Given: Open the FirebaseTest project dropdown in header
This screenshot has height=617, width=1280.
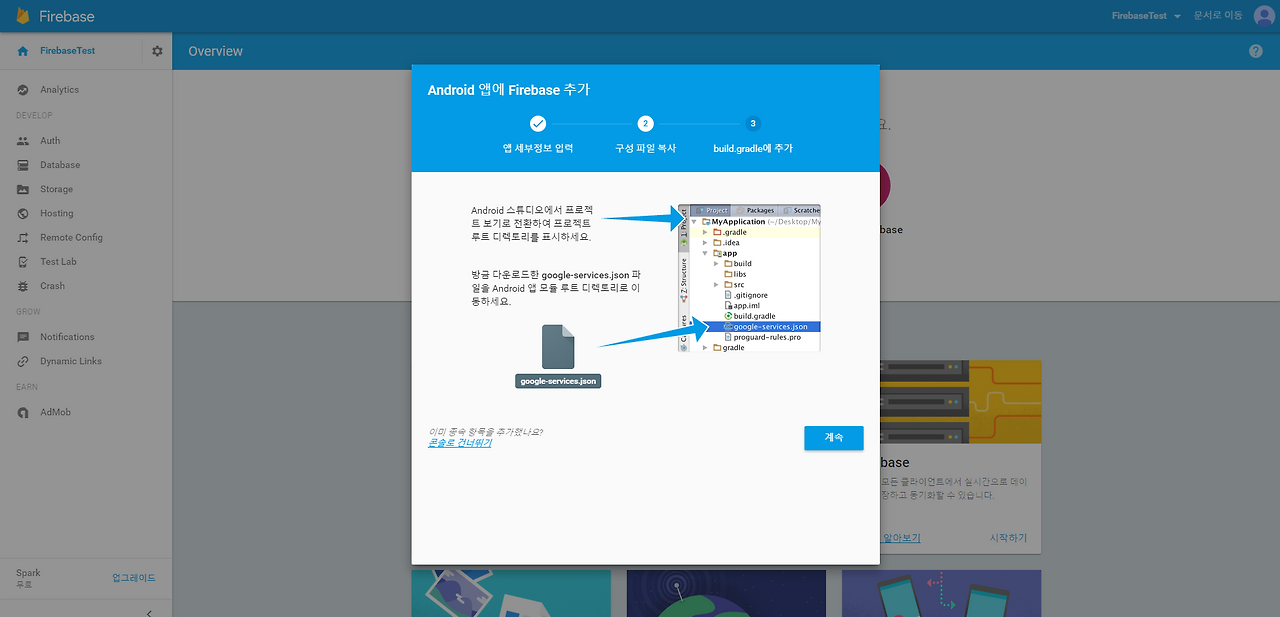Looking at the screenshot, I should coord(1146,16).
